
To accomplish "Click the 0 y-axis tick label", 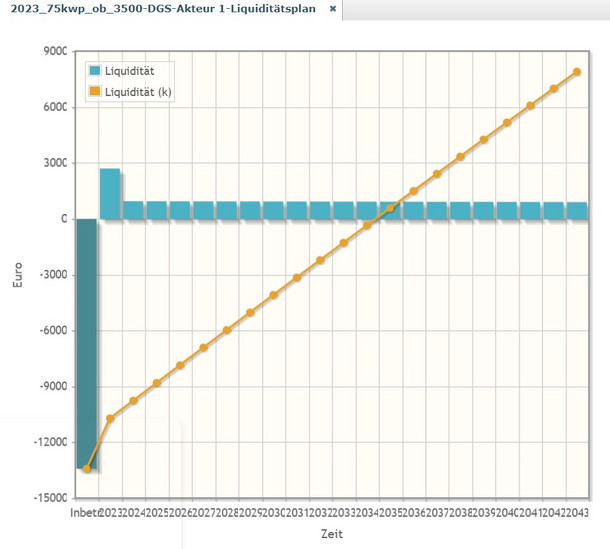I will pyautogui.click(x=63, y=219).
